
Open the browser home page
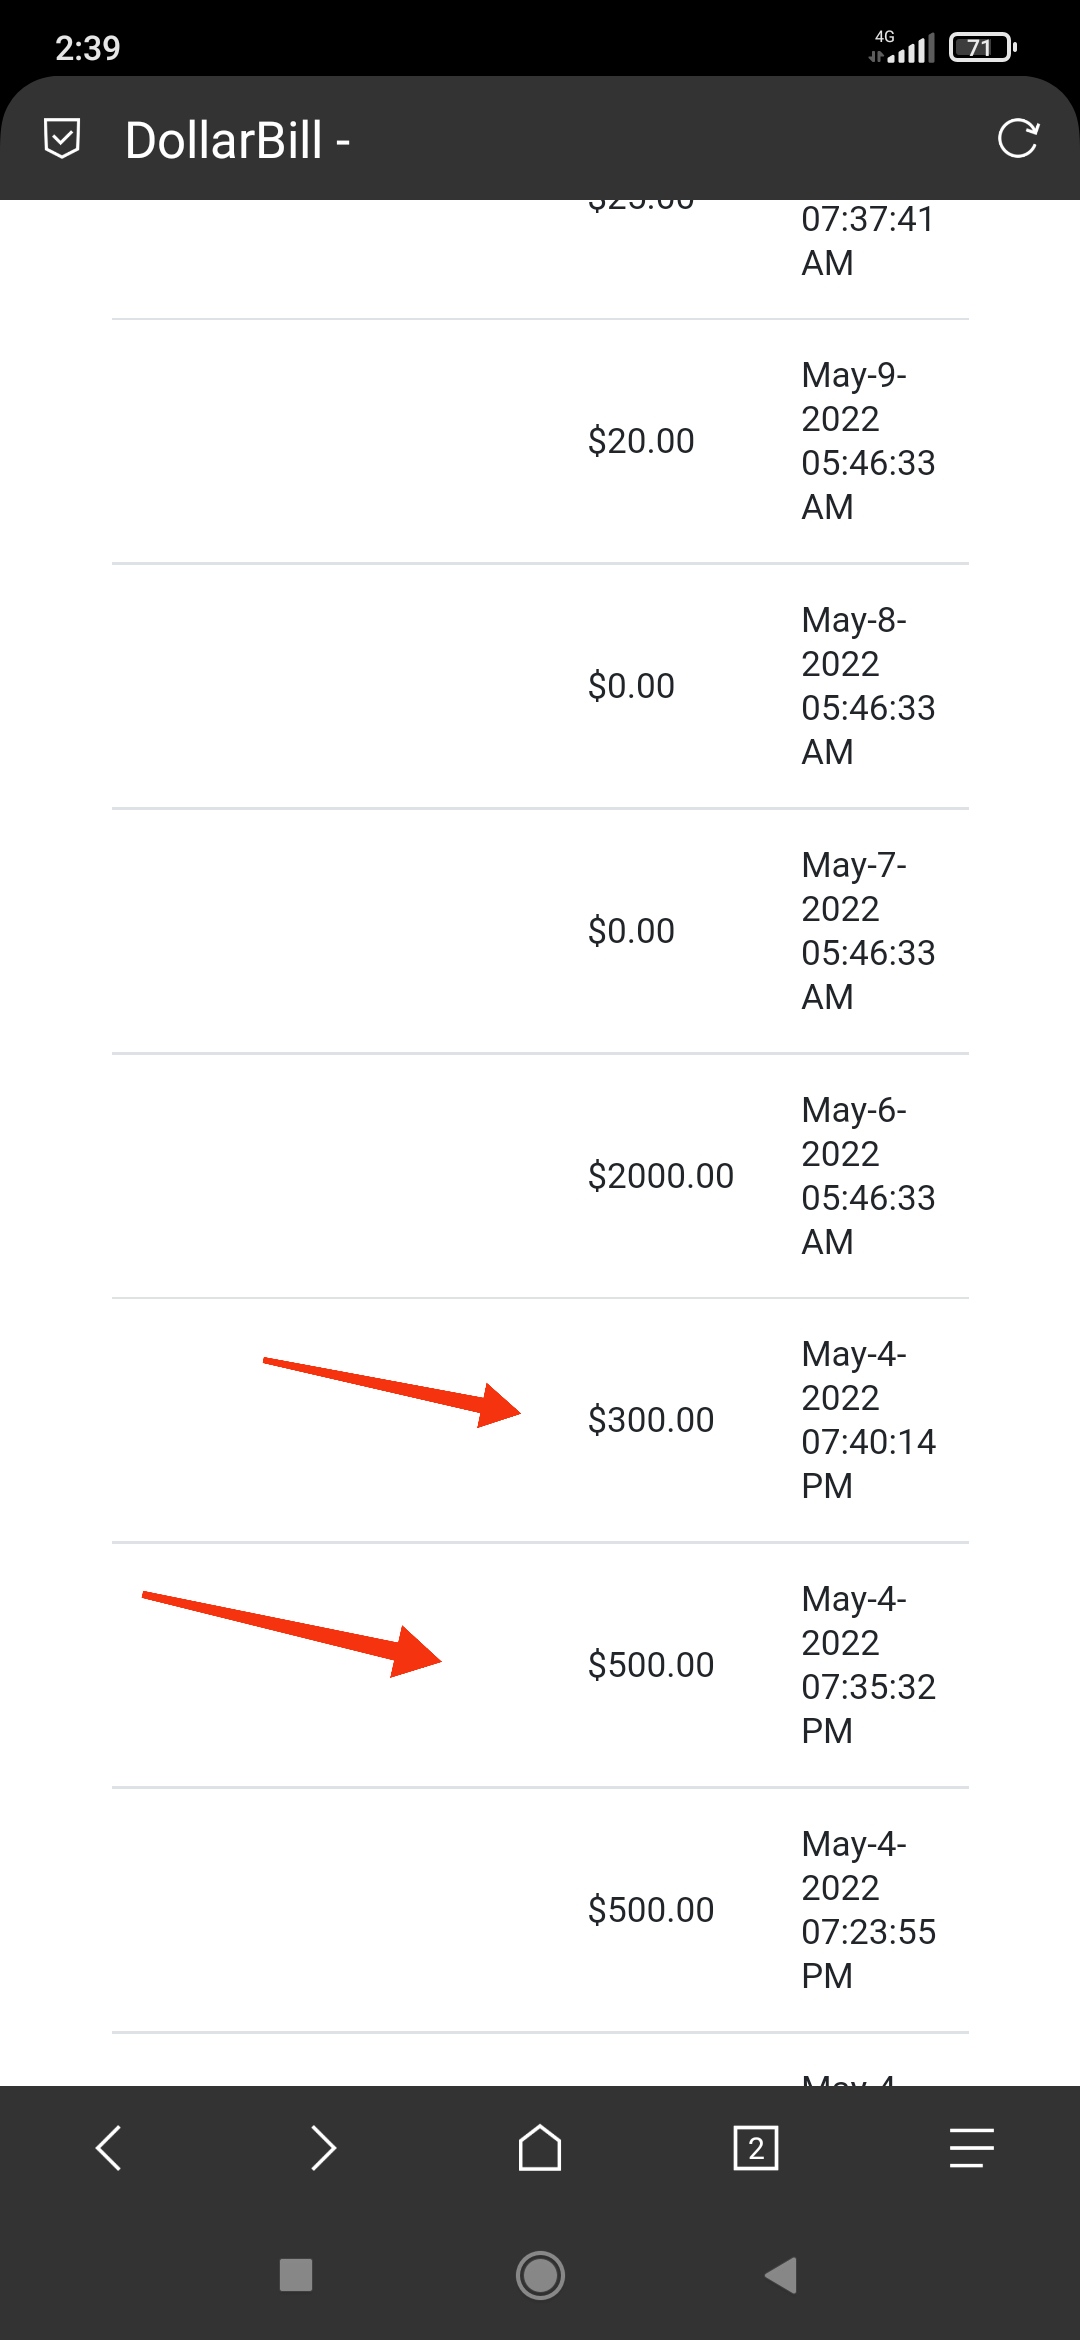point(540,2147)
